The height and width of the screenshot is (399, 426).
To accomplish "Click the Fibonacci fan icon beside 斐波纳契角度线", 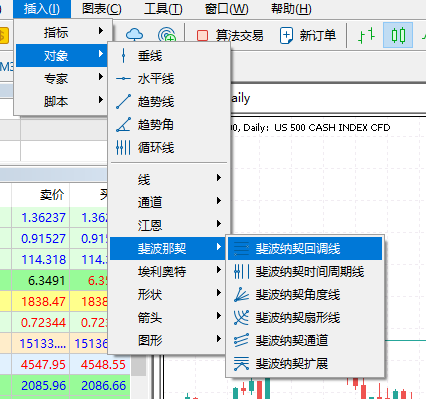I will 241,295.
